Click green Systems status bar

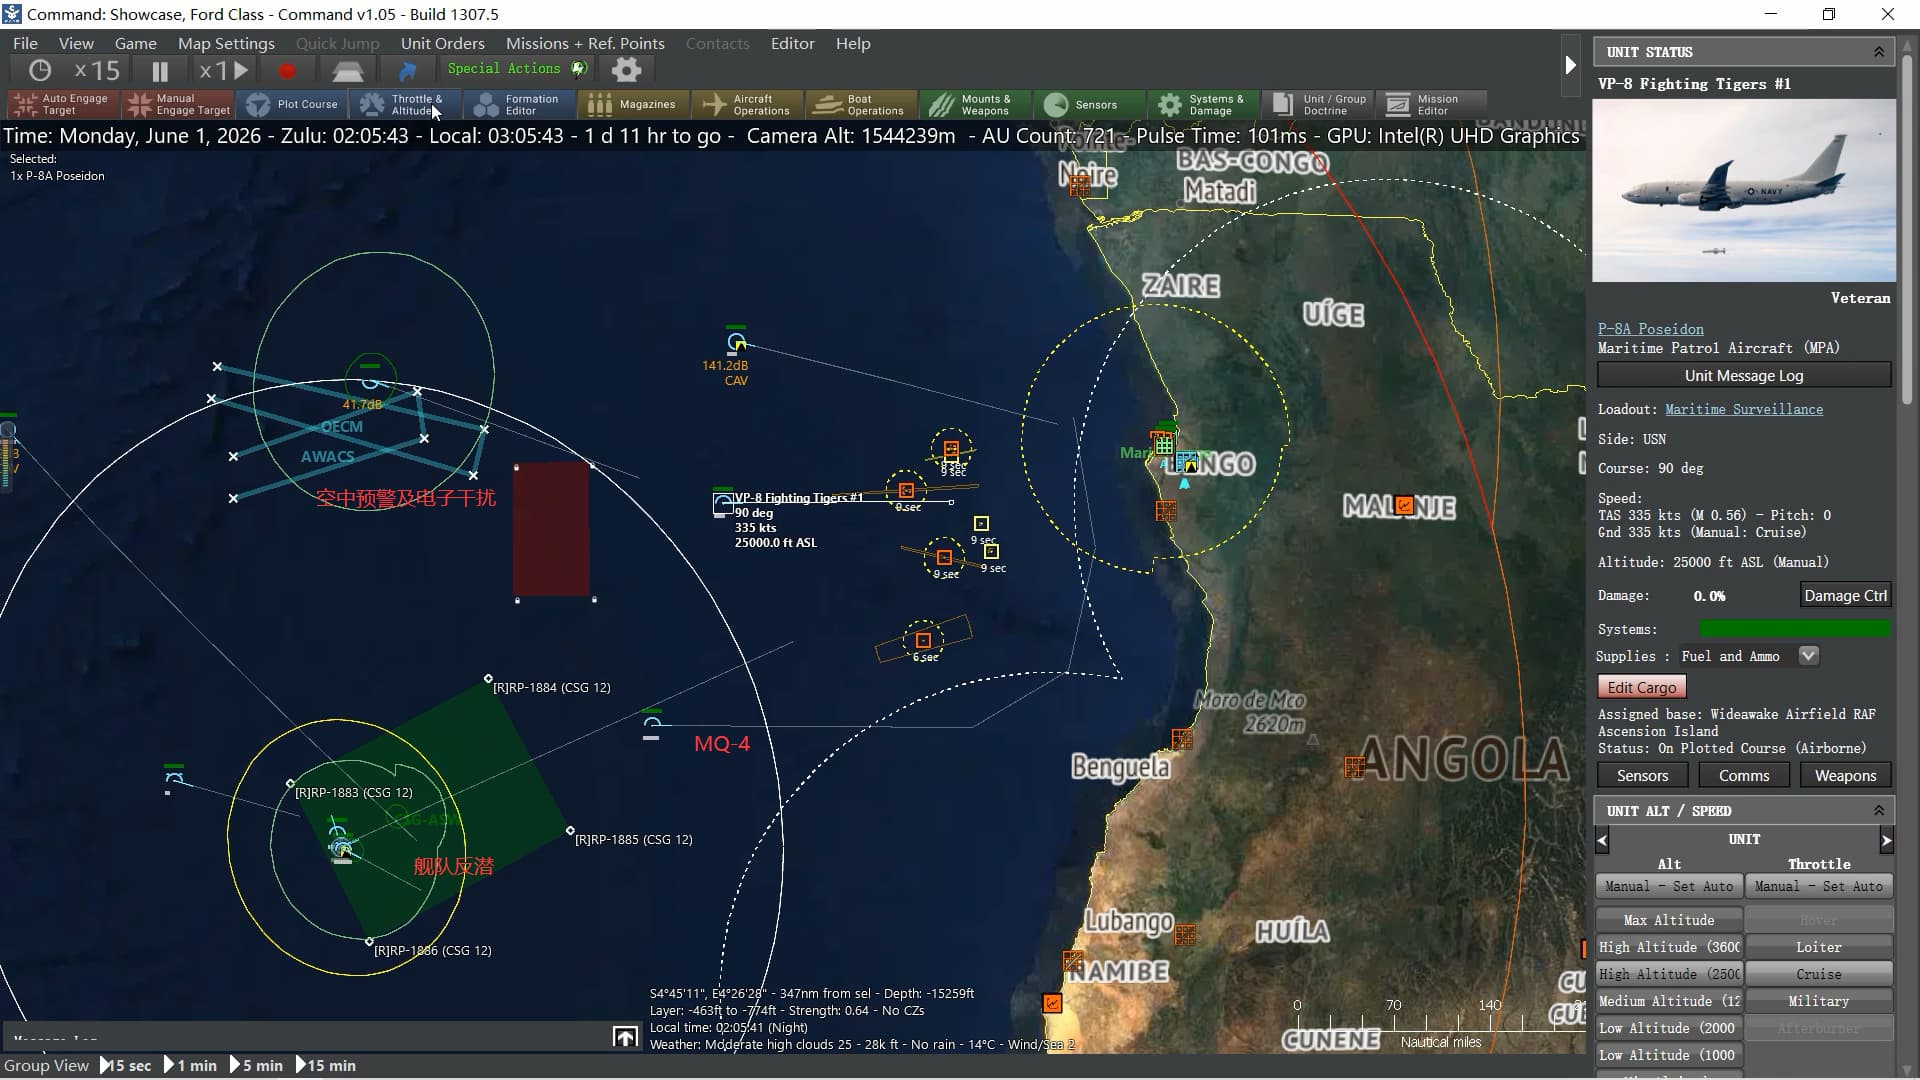tap(1795, 629)
